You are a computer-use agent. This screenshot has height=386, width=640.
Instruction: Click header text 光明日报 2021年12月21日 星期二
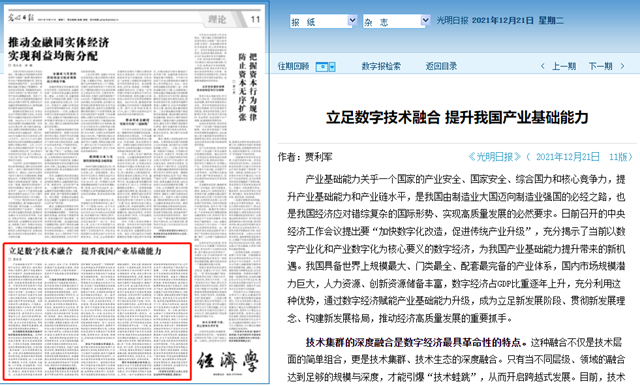[x=500, y=20]
